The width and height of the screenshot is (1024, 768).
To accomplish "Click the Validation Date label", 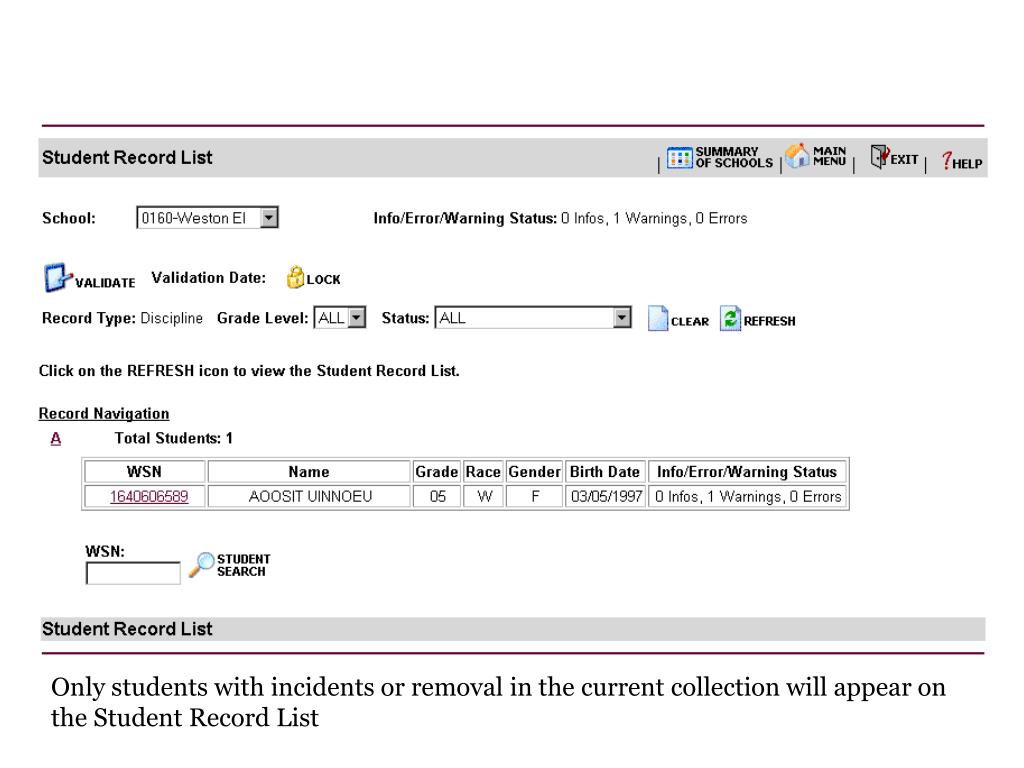I will 209,278.
